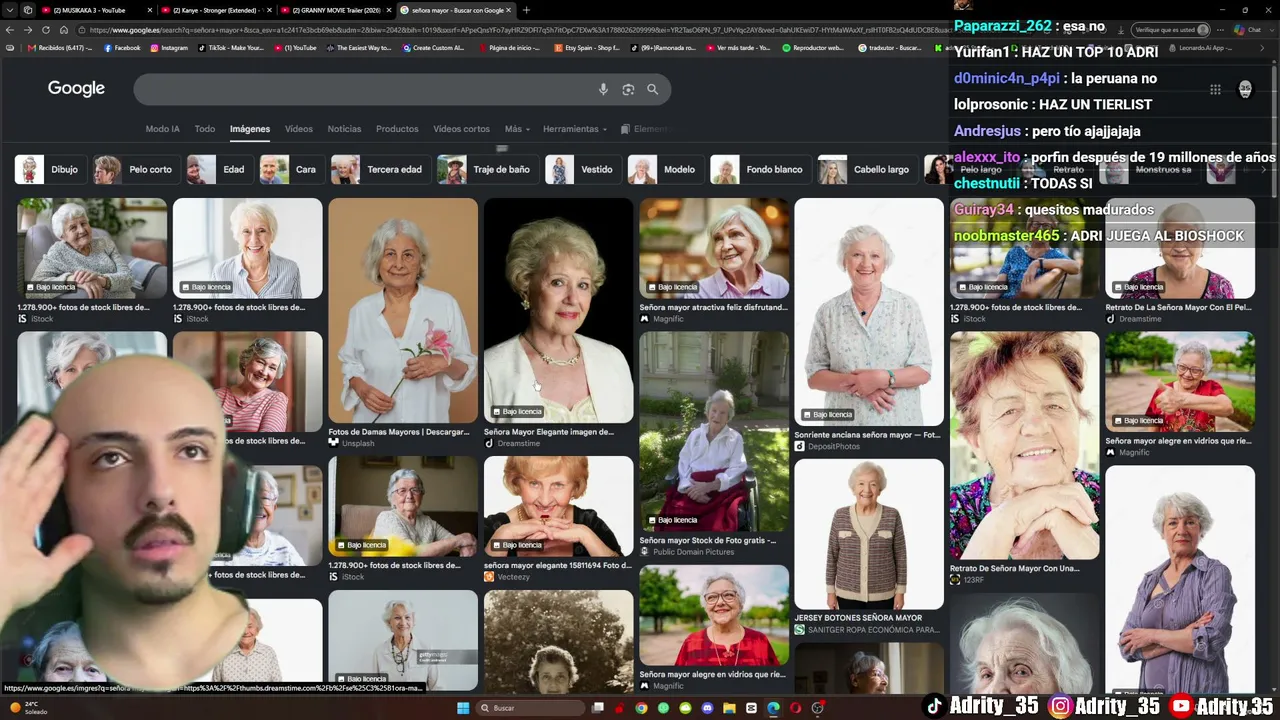
Task: Open search by image camera icon
Action: tap(628, 89)
